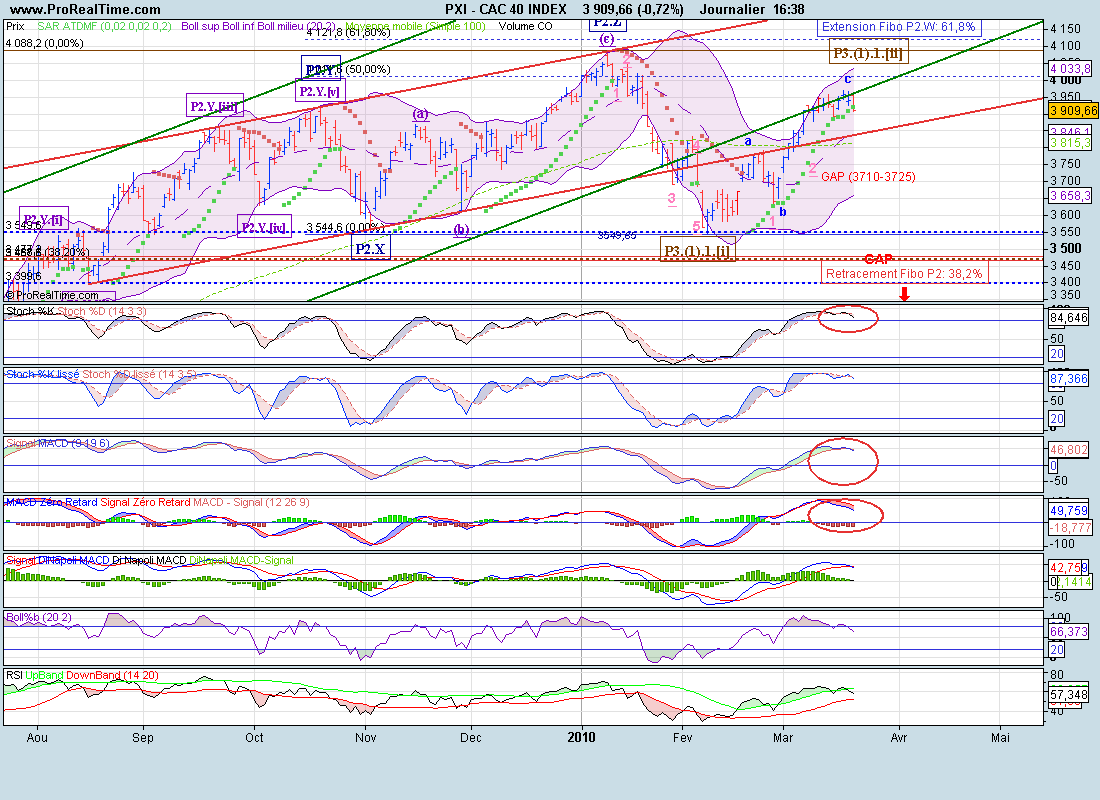Select the P2.X wave label box
This screenshot has height=800, width=1100.
click(370, 248)
